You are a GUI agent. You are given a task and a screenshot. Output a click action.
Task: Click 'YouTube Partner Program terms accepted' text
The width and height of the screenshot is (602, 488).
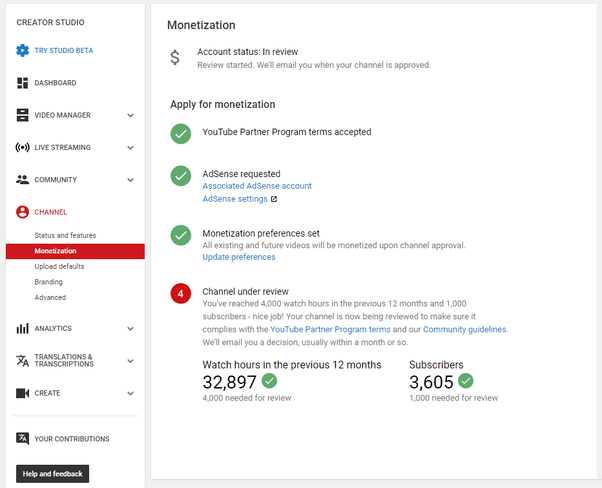287,132
